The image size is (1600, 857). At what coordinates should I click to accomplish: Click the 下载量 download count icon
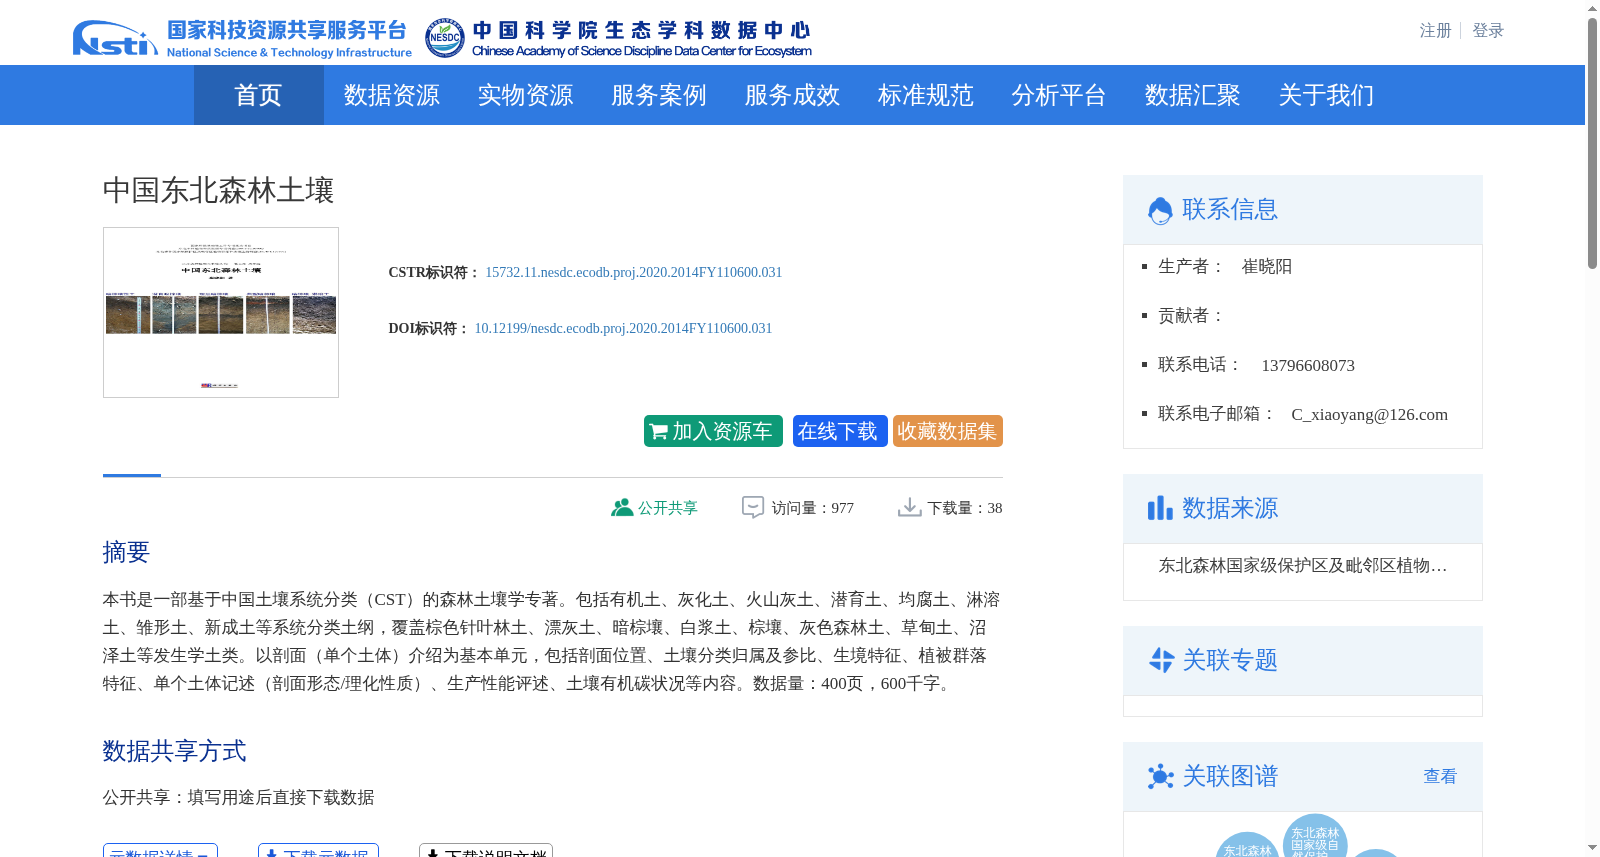(910, 507)
